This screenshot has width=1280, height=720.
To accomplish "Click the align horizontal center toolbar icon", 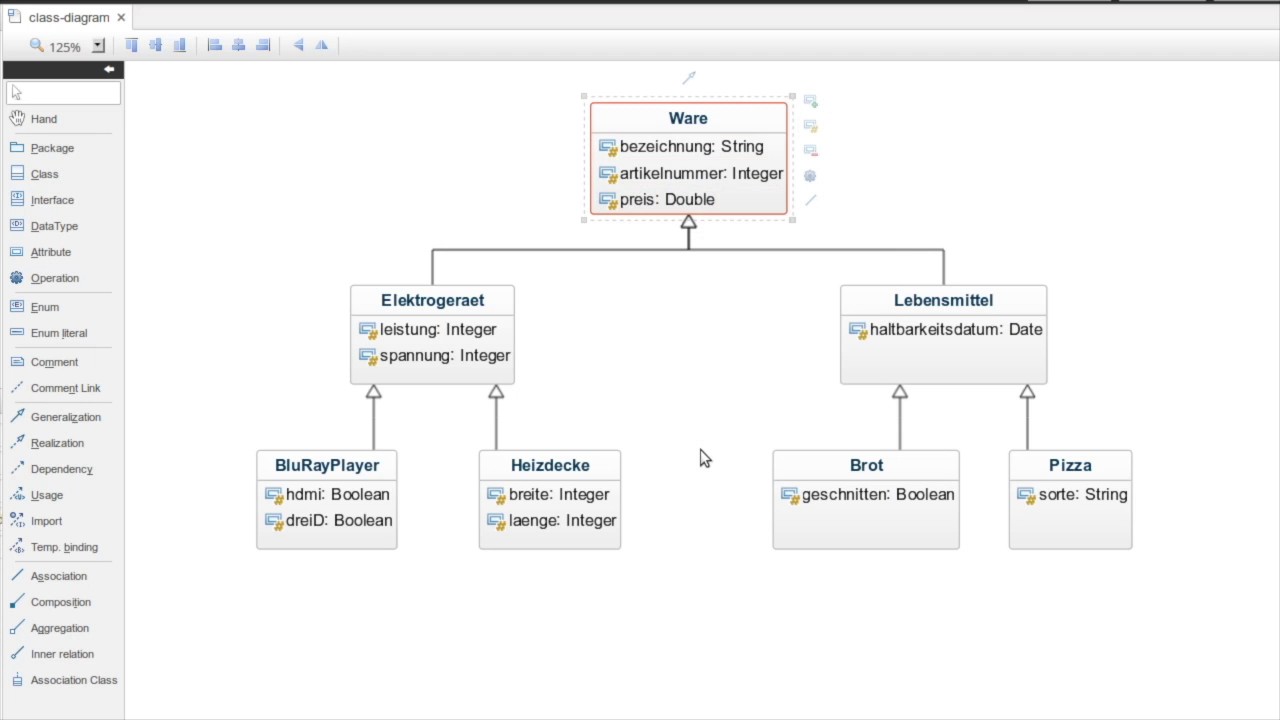I will pos(238,45).
